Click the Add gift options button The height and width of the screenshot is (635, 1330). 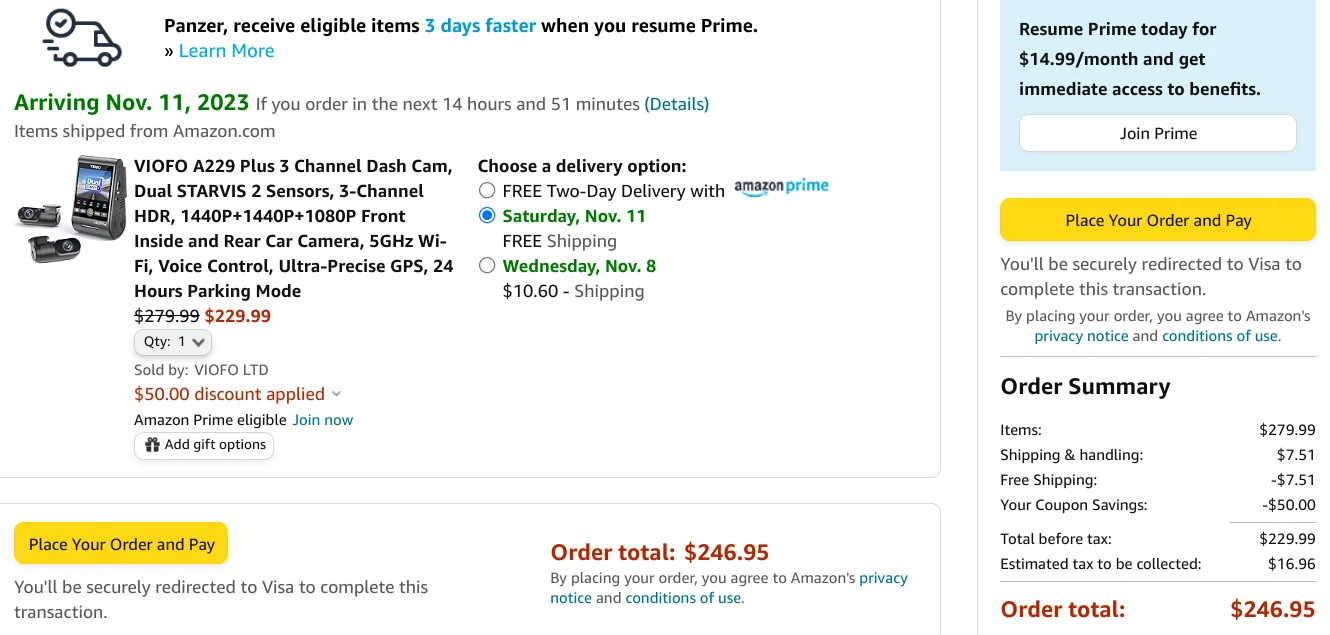[x=204, y=445]
